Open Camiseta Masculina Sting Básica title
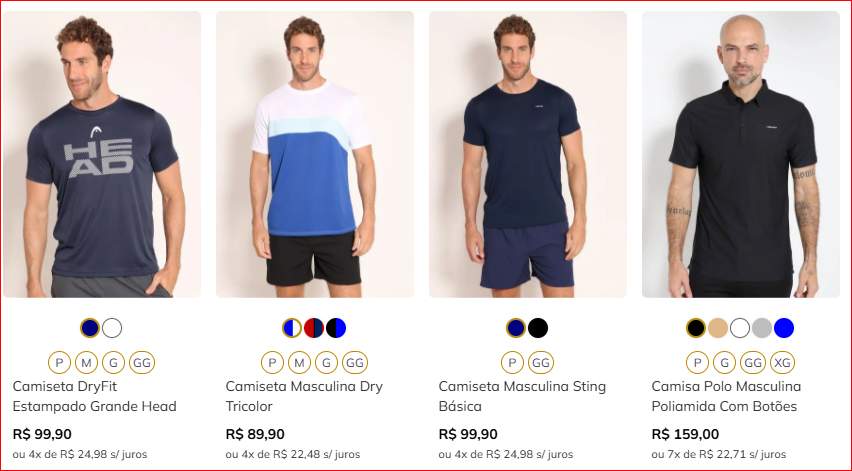Screen dimensions: 852x471 click(522, 396)
